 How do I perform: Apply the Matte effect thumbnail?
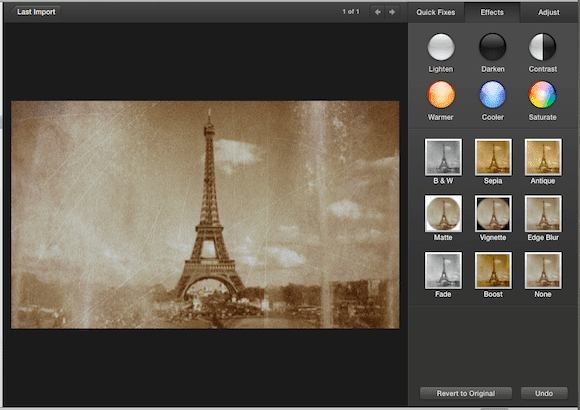tap(443, 214)
